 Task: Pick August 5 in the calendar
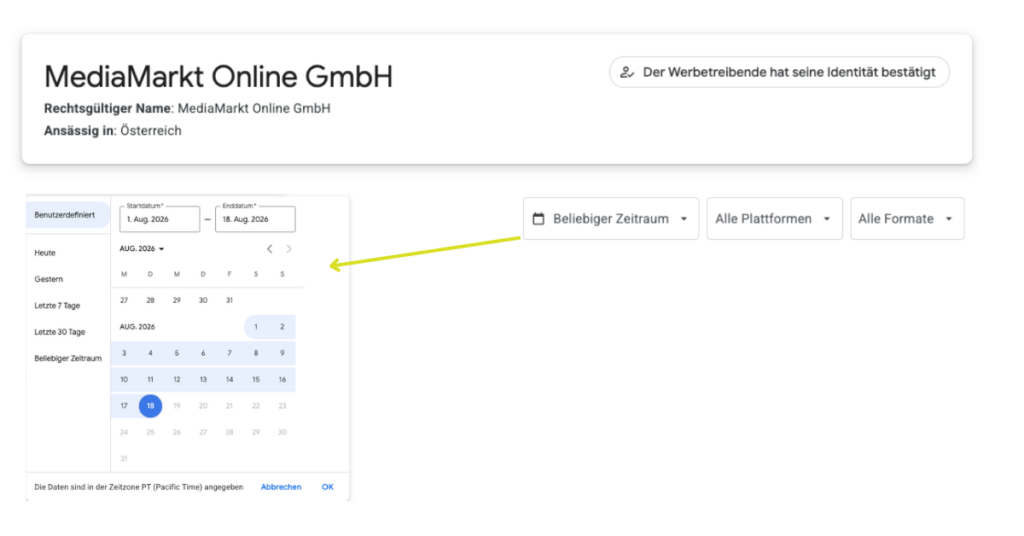coord(176,353)
